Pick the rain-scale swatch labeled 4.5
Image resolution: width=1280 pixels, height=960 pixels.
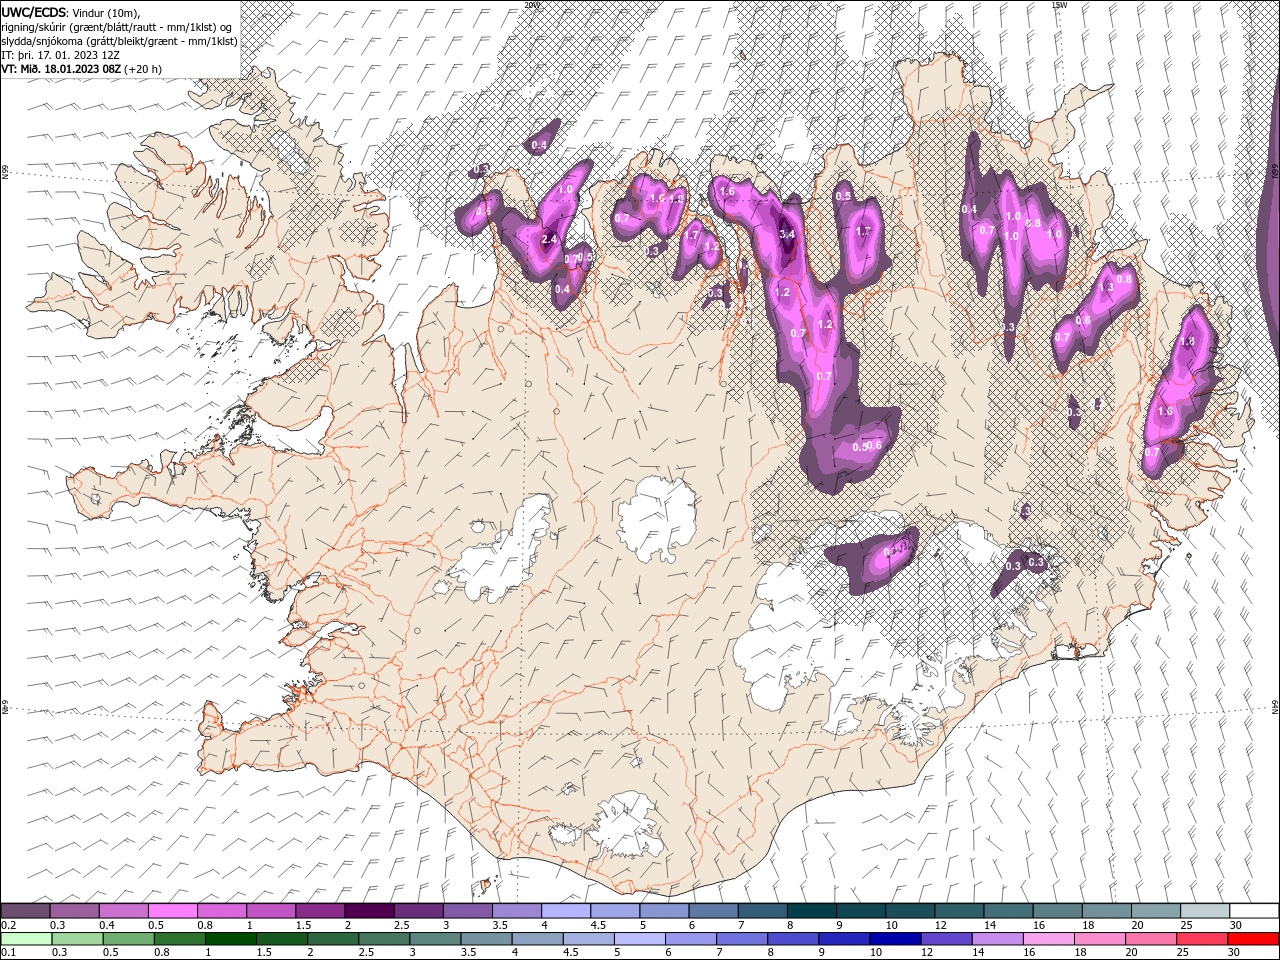(x=588, y=939)
